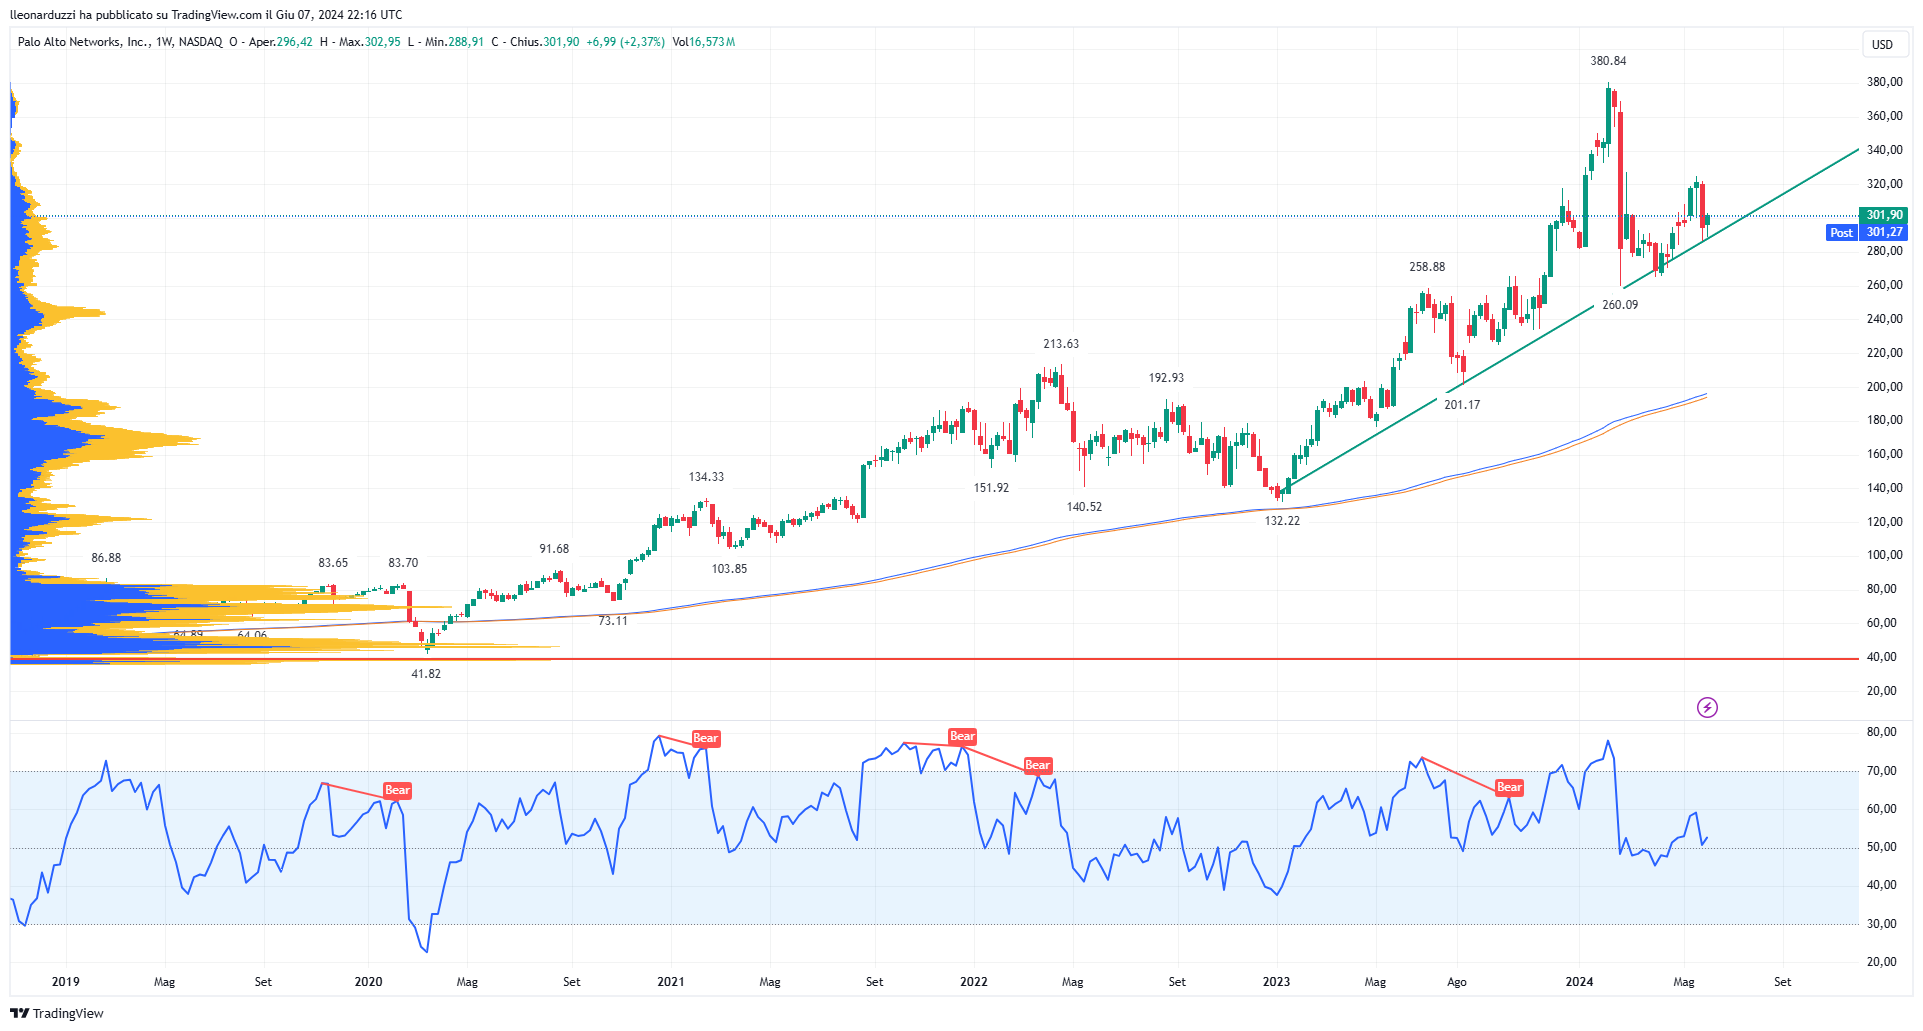1923x1031 pixels.
Task: Click the Vol 16,573M volume readout
Action: 704,42
